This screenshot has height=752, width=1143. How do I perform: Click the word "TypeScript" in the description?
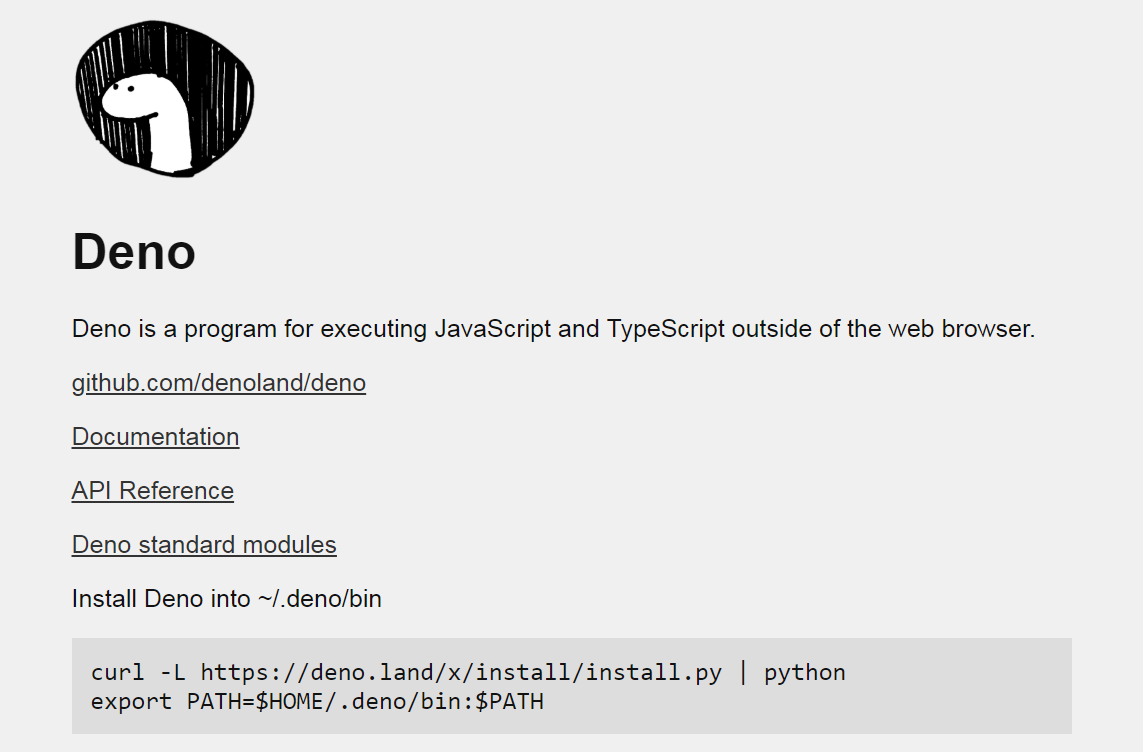(665, 329)
